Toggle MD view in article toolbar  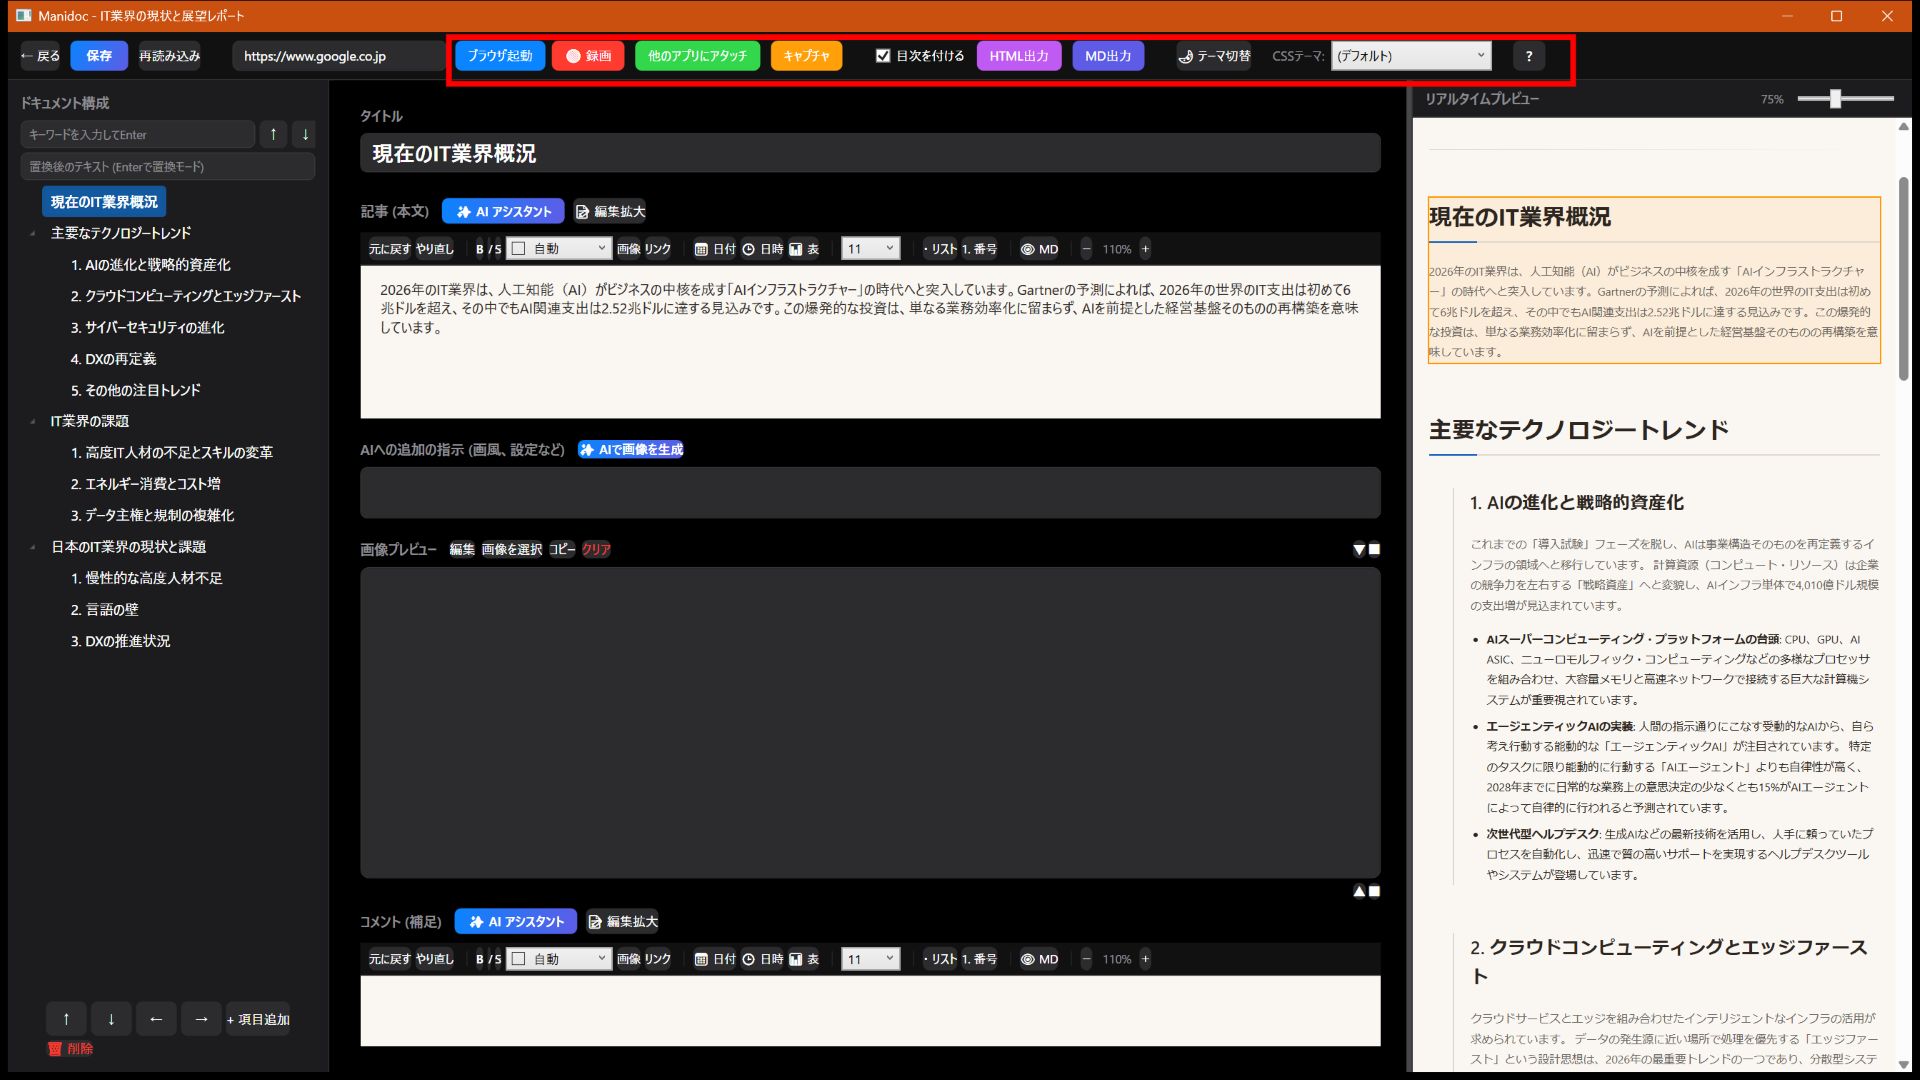pos(1039,249)
